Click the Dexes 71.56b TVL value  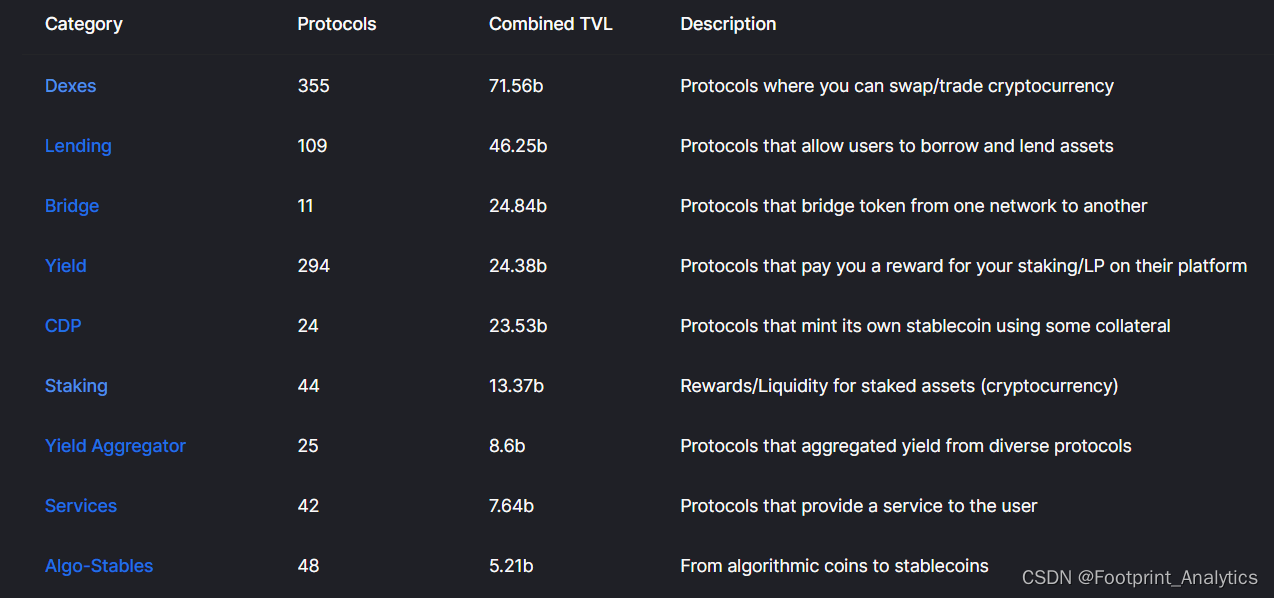pos(516,86)
